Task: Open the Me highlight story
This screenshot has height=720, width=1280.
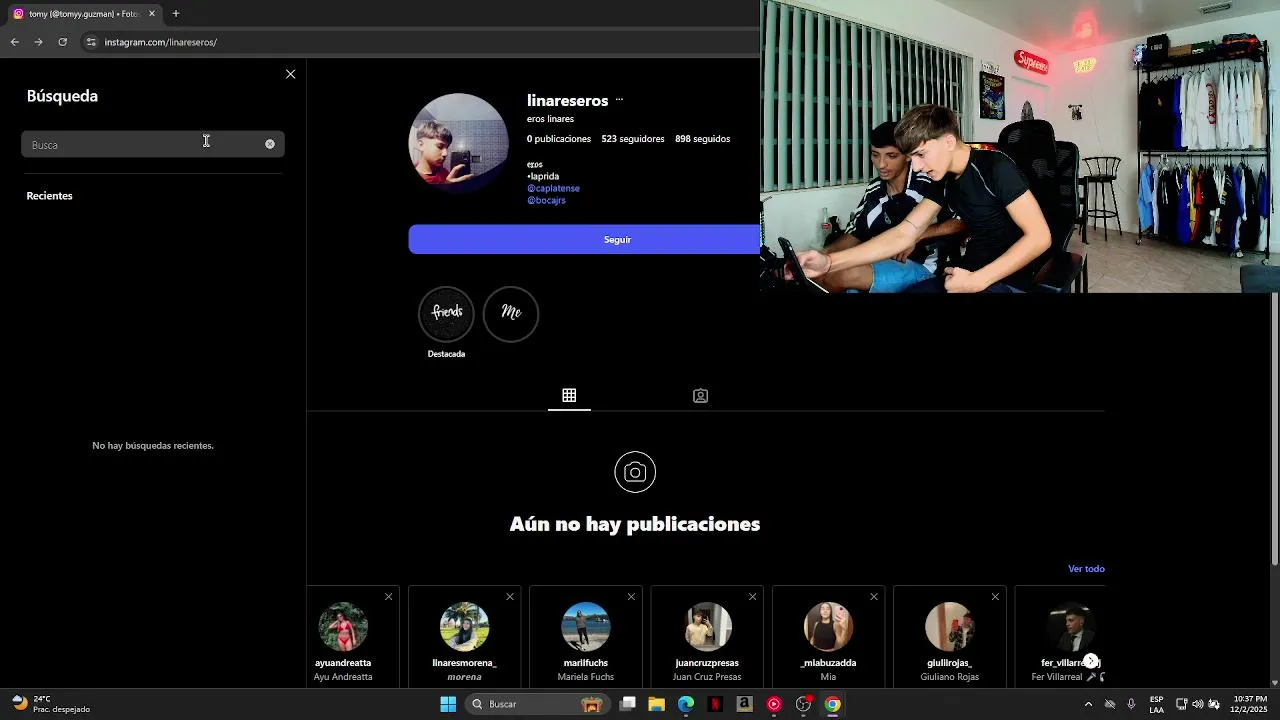Action: coord(511,314)
